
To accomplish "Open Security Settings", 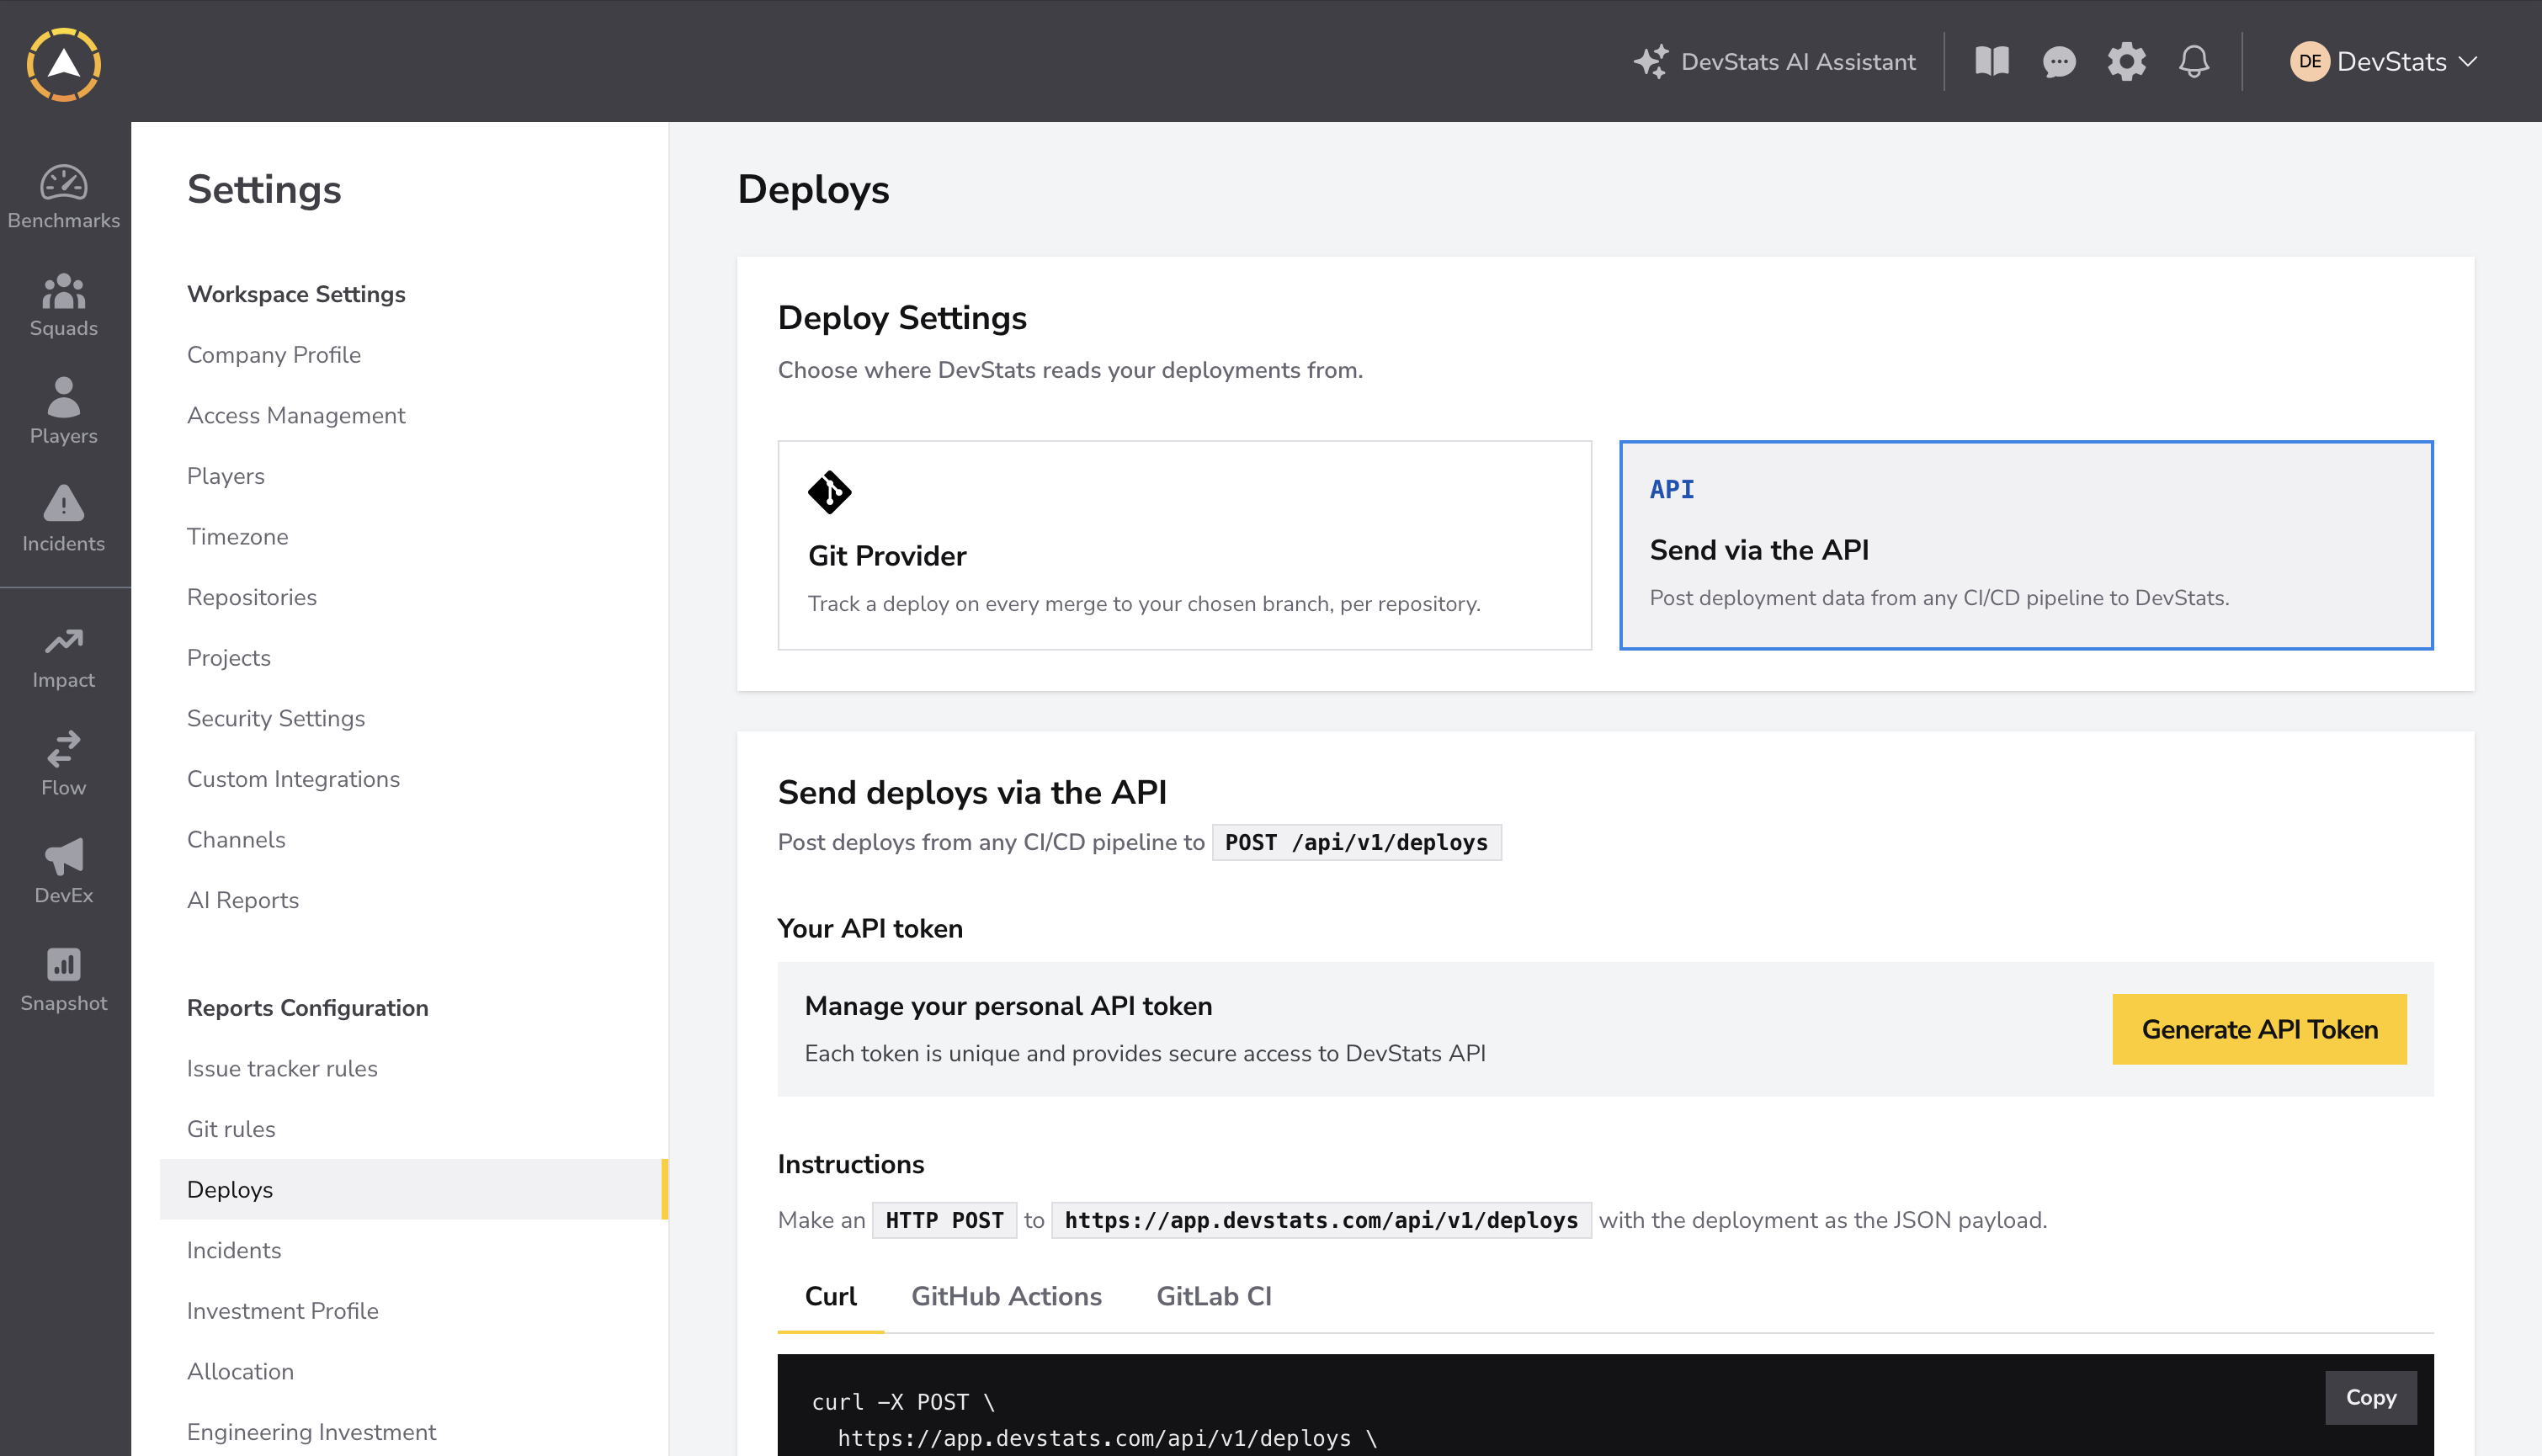I will 276,718.
